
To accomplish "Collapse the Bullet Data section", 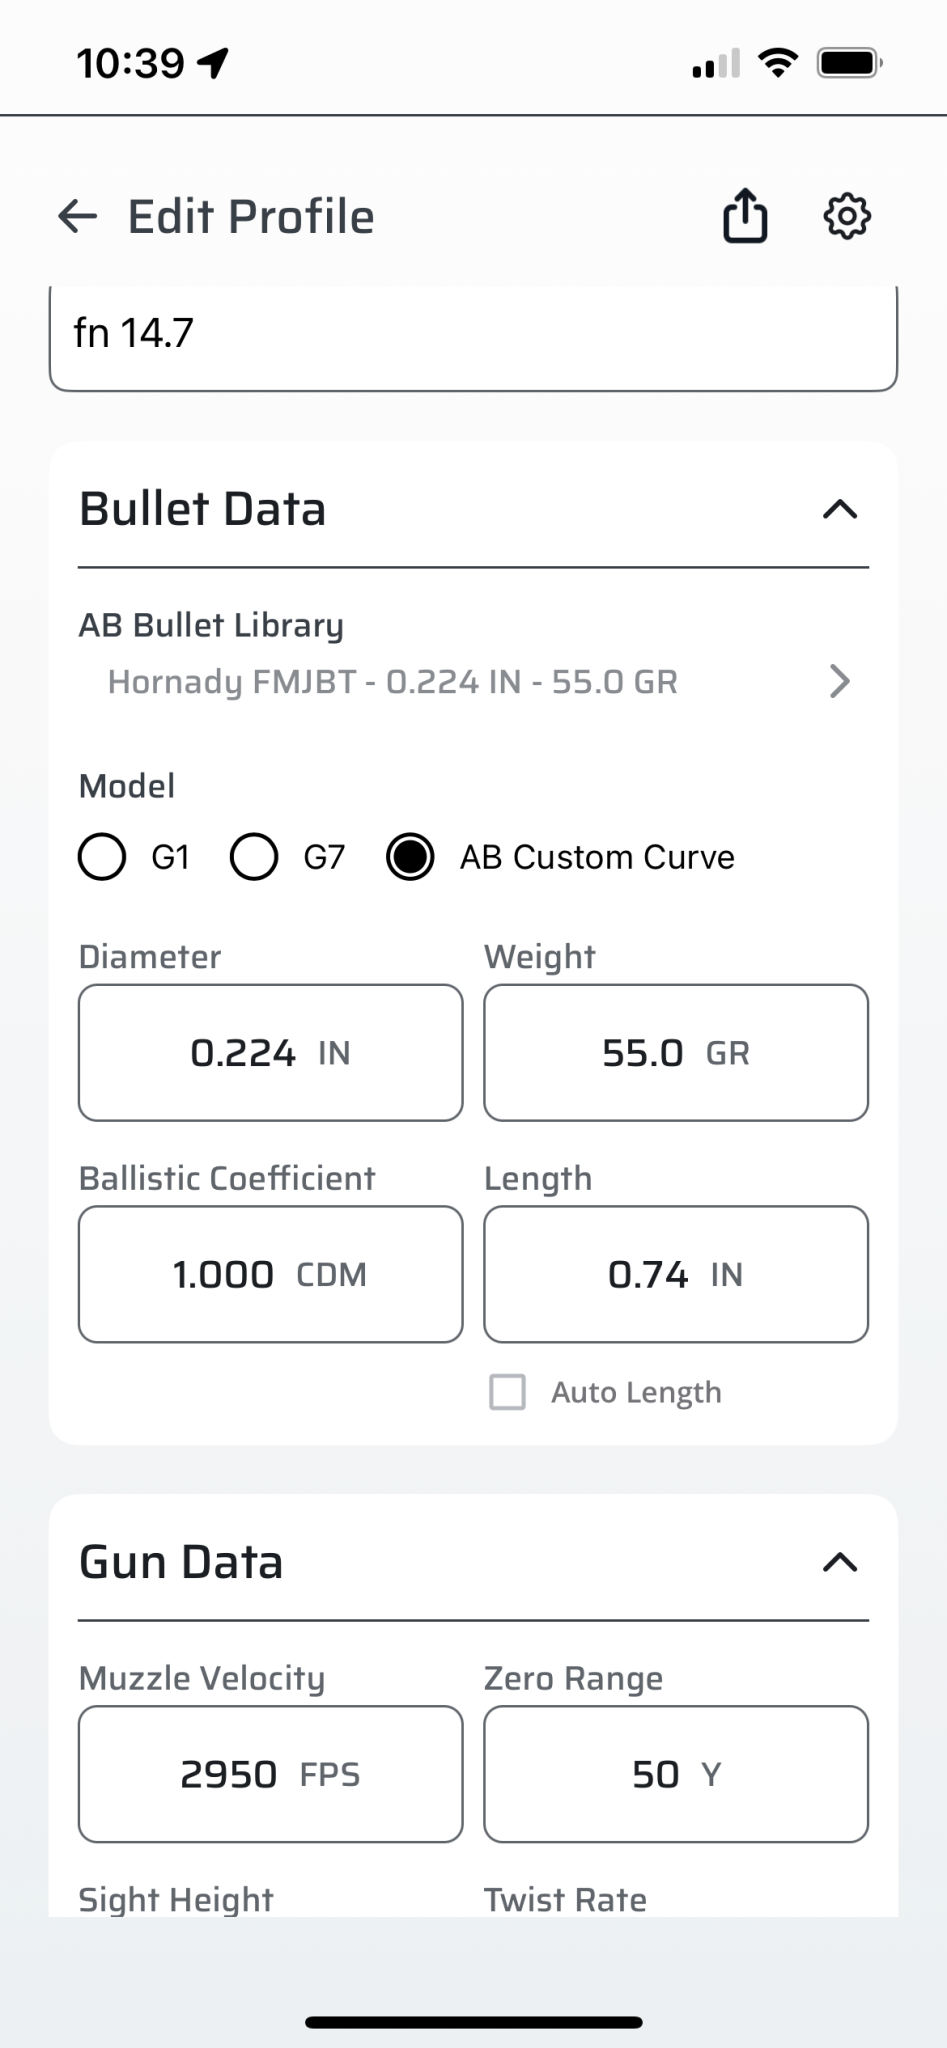I will click(x=840, y=510).
